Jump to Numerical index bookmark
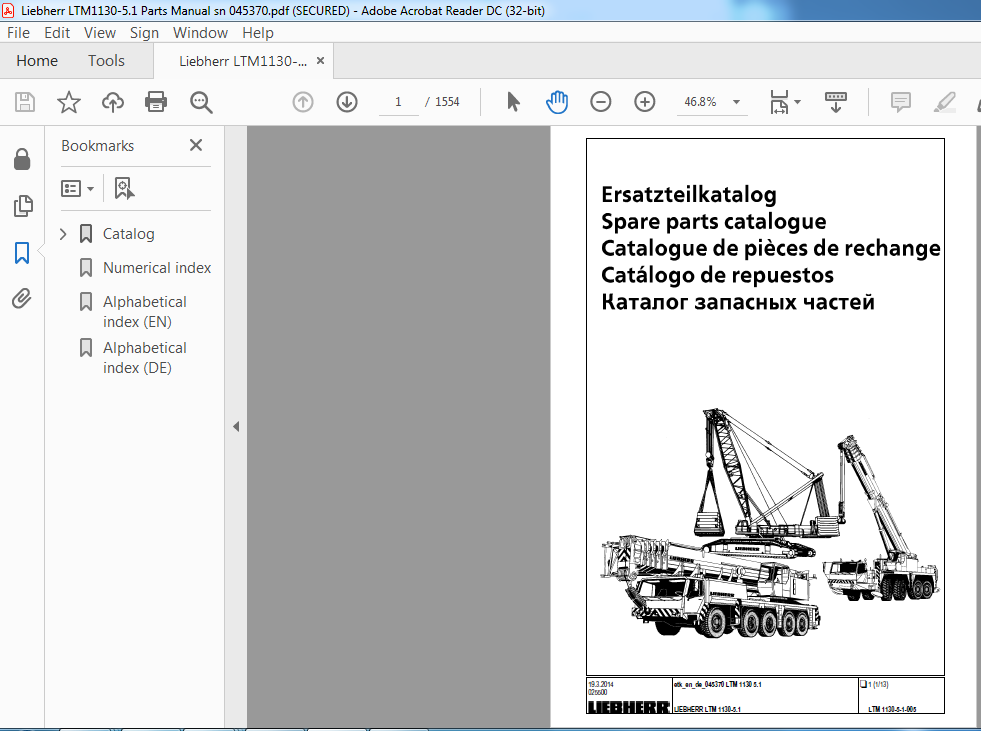The image size is (981, 731). 156,268
